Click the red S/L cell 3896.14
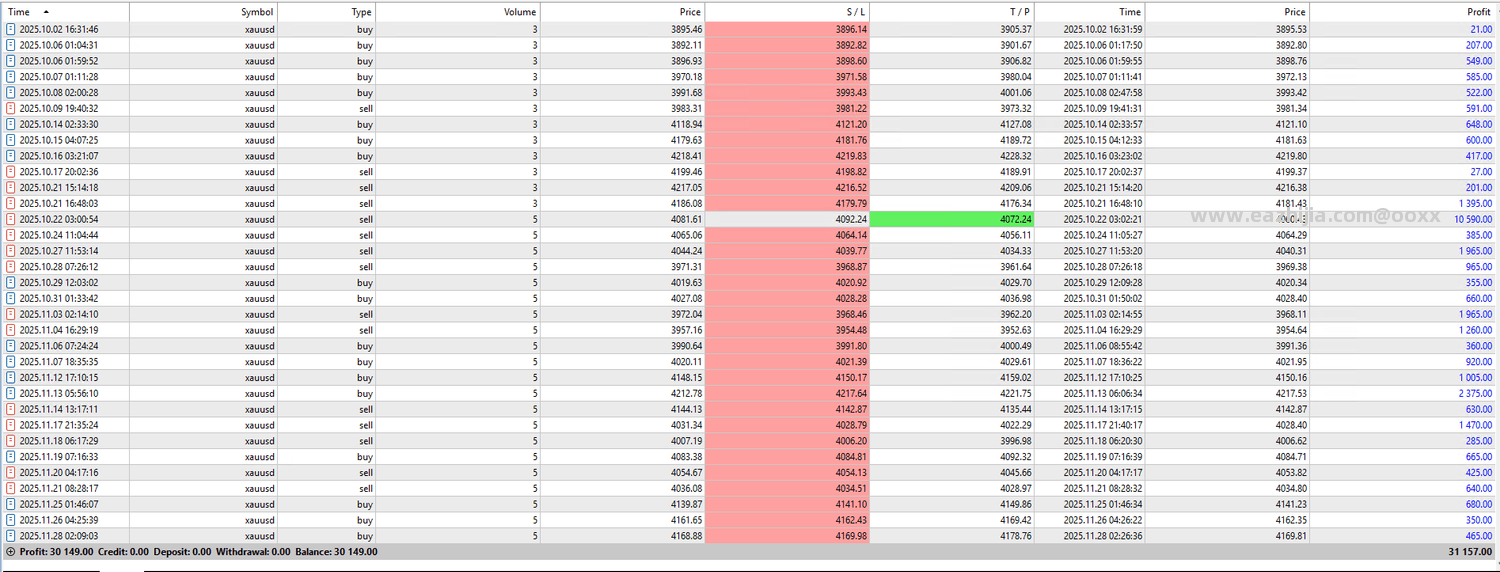This screenshot has width=1500, height=572. (x=787, y=29)
